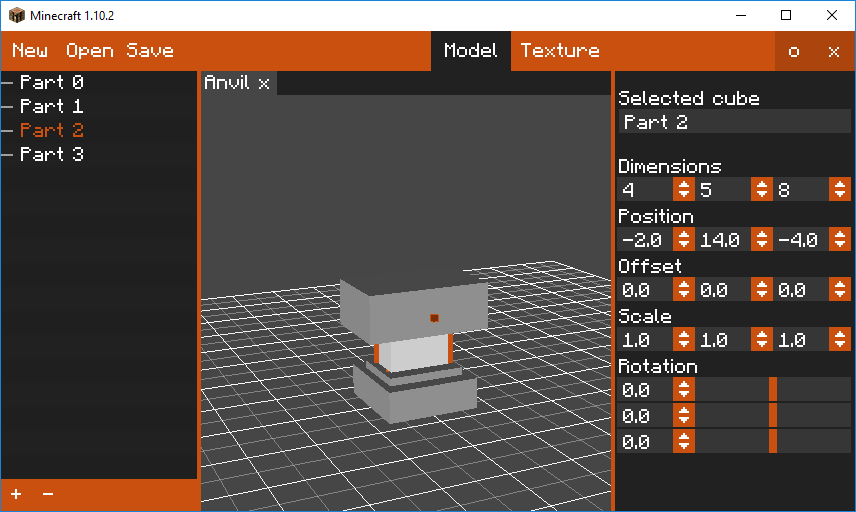Adjust the first Offset stepper arrows
This screenshot has width=856, height=512.
click(x=684, y=289)
